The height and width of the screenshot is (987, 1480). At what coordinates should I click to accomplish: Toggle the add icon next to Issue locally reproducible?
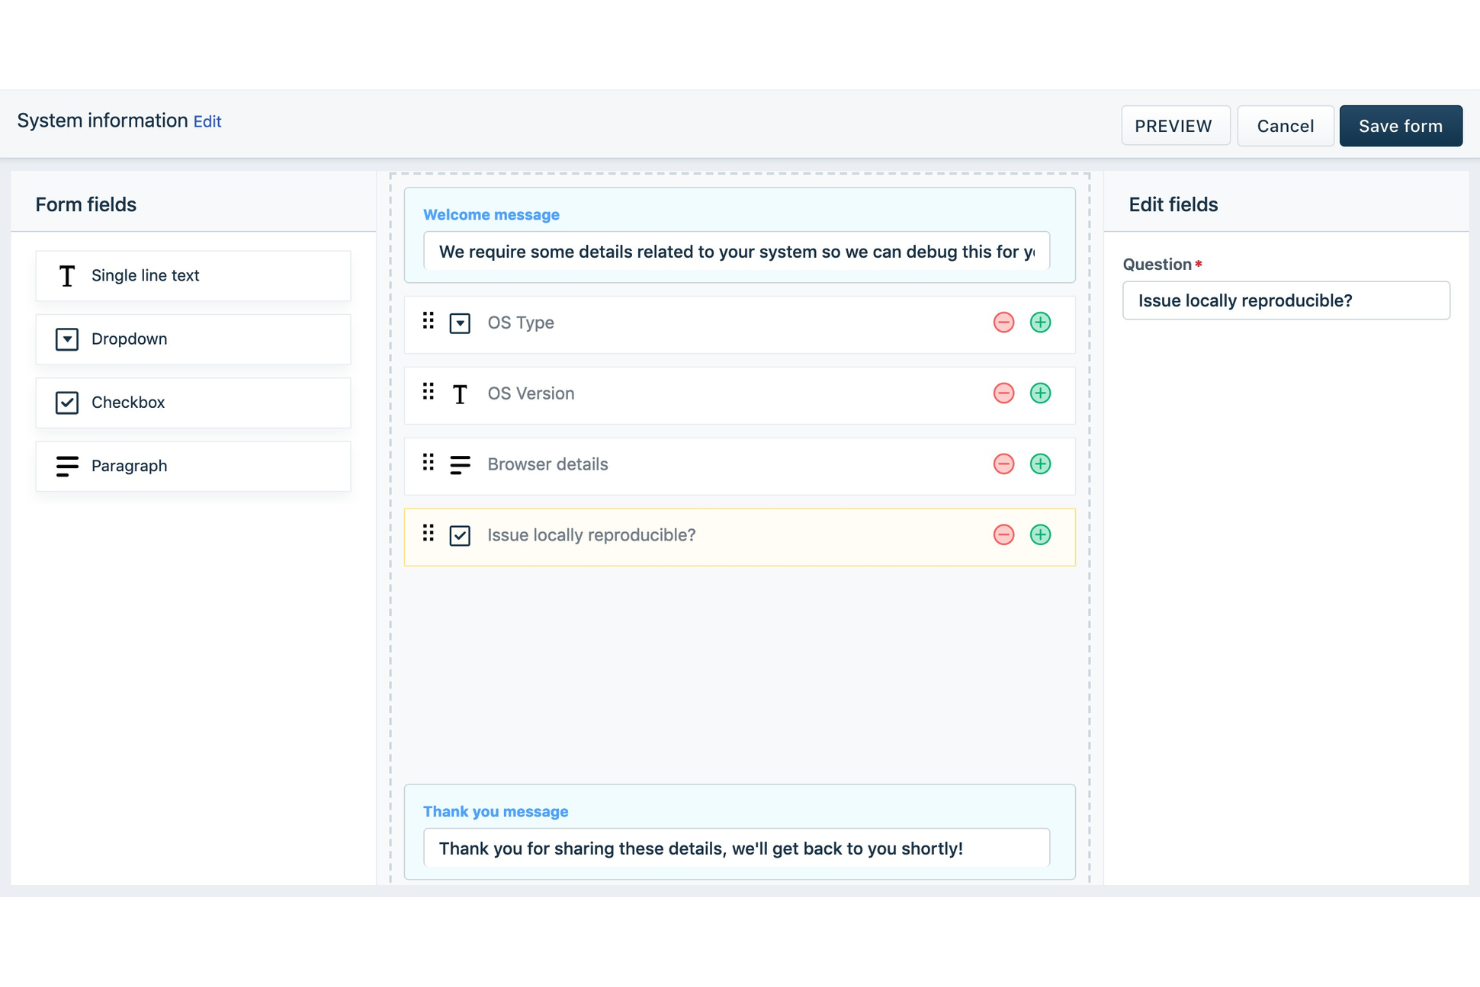coord(1040,534)
